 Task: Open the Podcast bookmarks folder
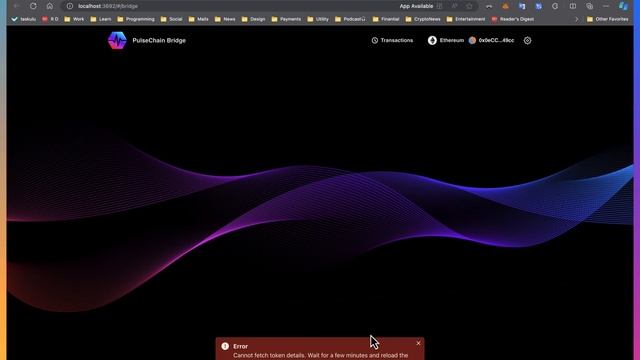(350, 19)
